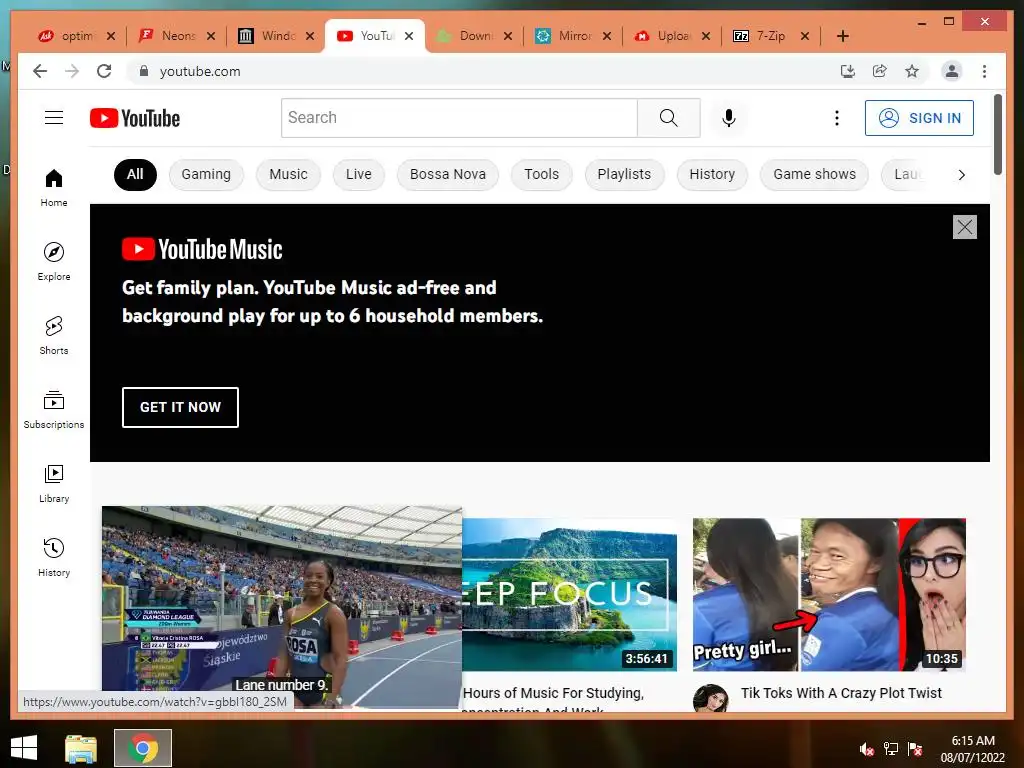Open Shorts in the sidebar
Image resolution: width=1024 pixels, height=768 pixels.
54,336
